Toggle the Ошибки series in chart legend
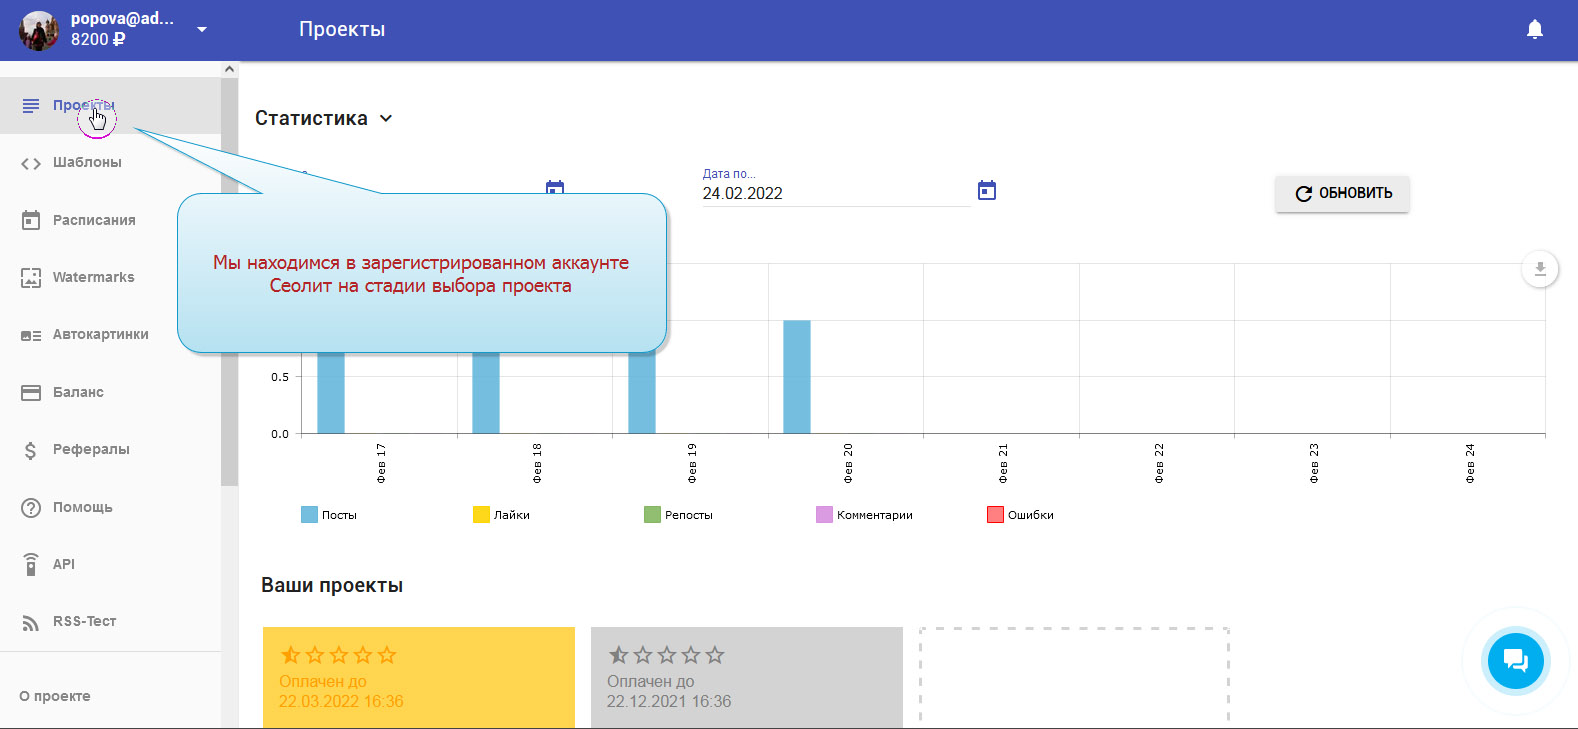 pyautogui.click(x=1020, y=515)
